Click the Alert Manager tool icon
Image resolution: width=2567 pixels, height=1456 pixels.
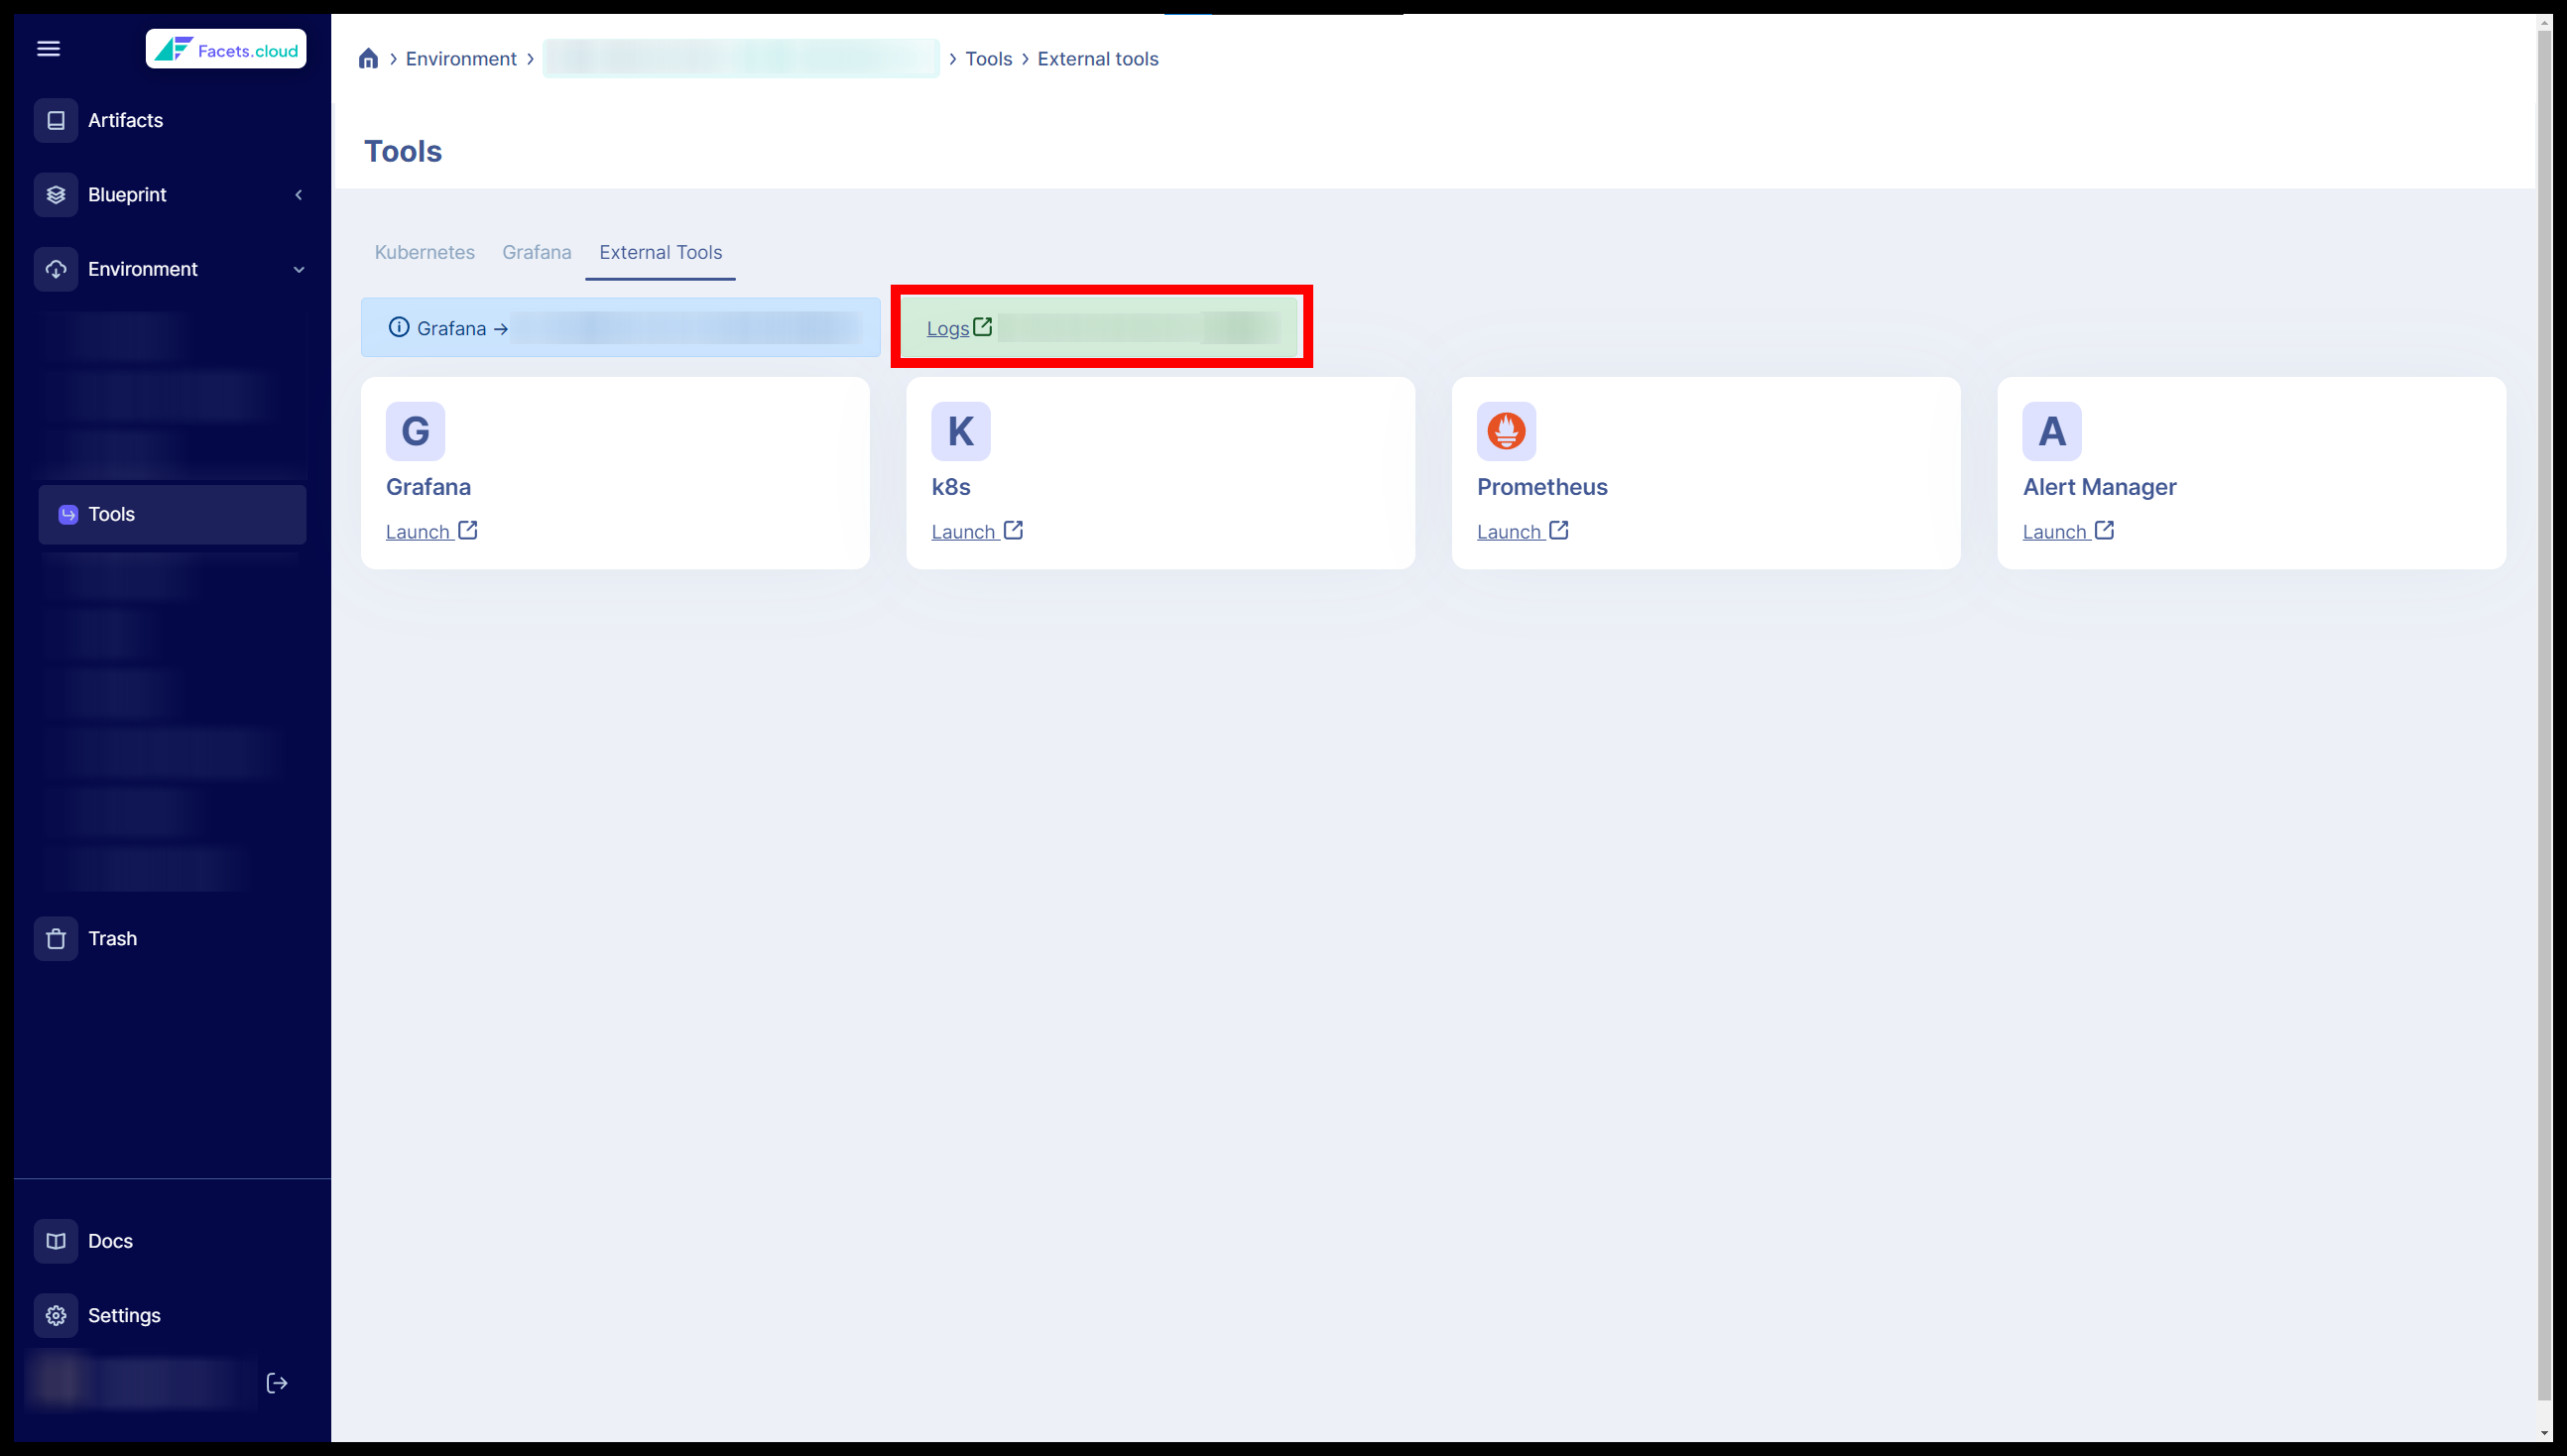click(x=2050, y=430)
